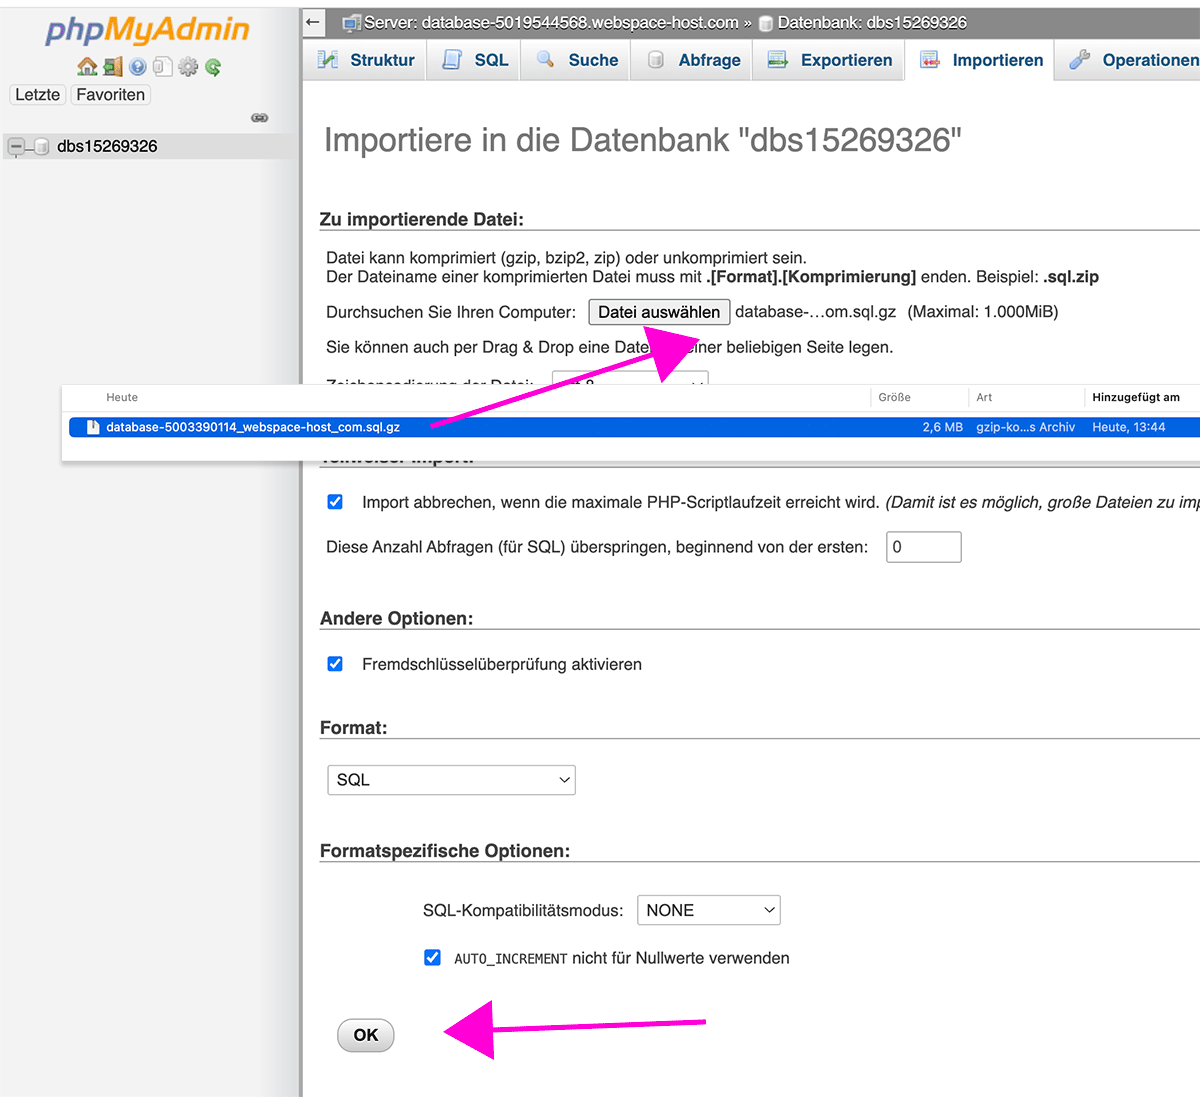Screen dimensions: 1200x1097
Task: Click the phpMyAdmin home icon
Action: [x=87, y=67]
